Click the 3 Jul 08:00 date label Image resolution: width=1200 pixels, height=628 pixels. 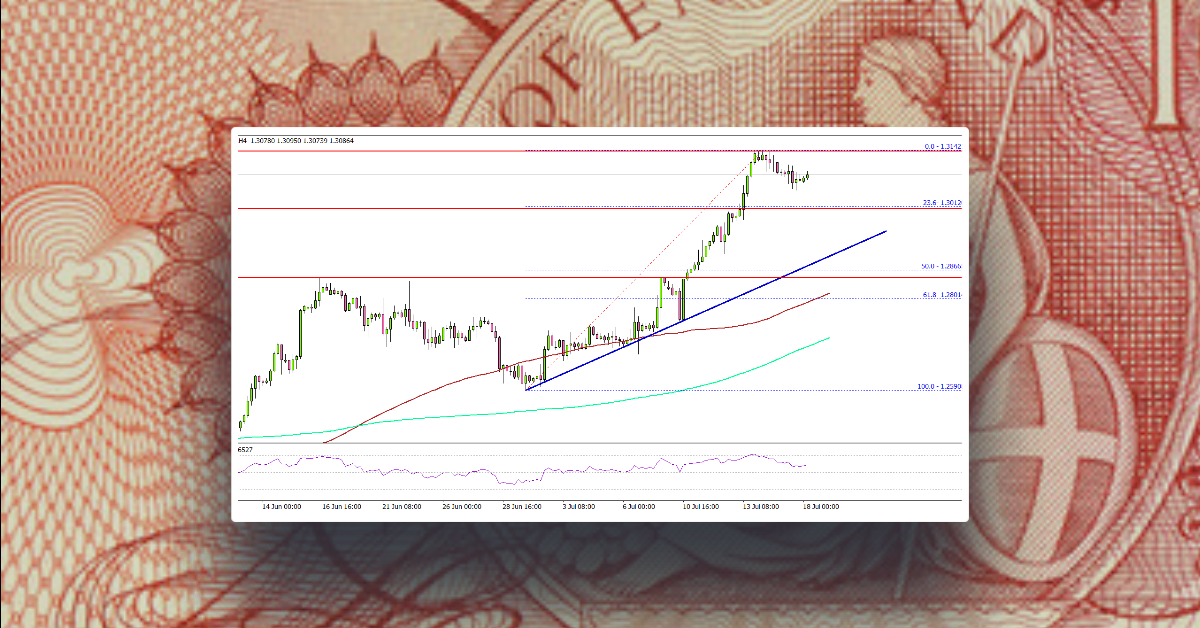coord(579,506)
